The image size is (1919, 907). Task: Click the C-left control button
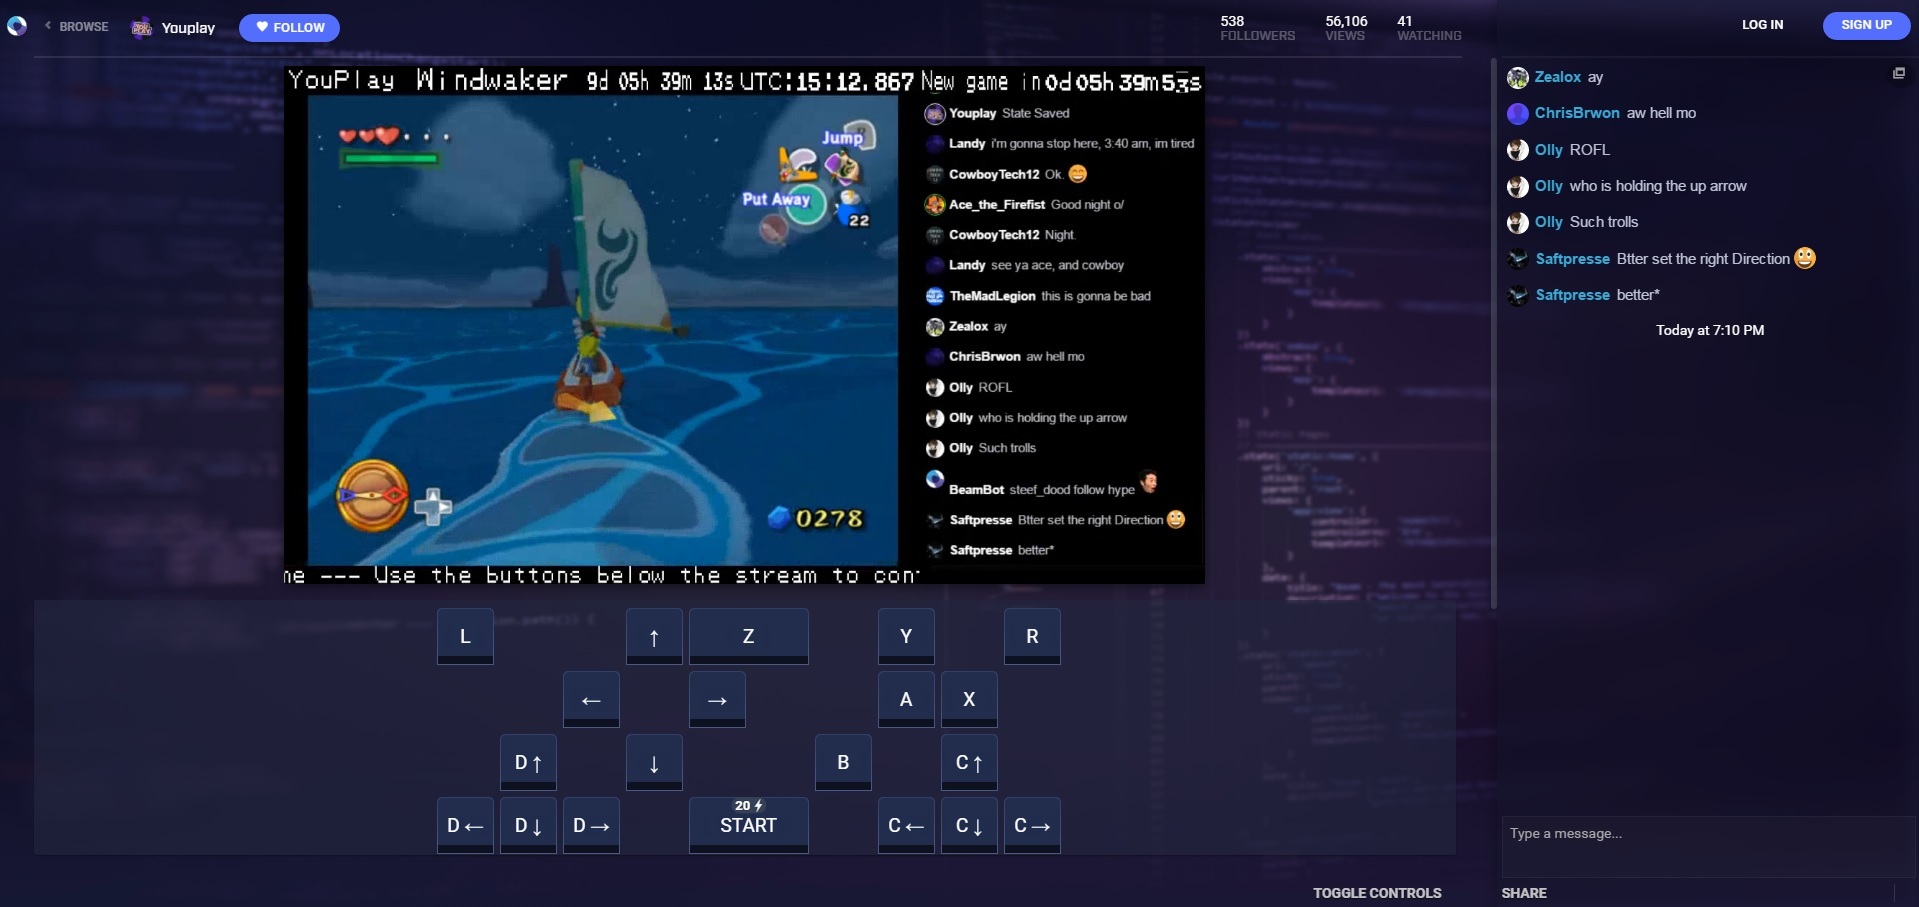(906, 825)
